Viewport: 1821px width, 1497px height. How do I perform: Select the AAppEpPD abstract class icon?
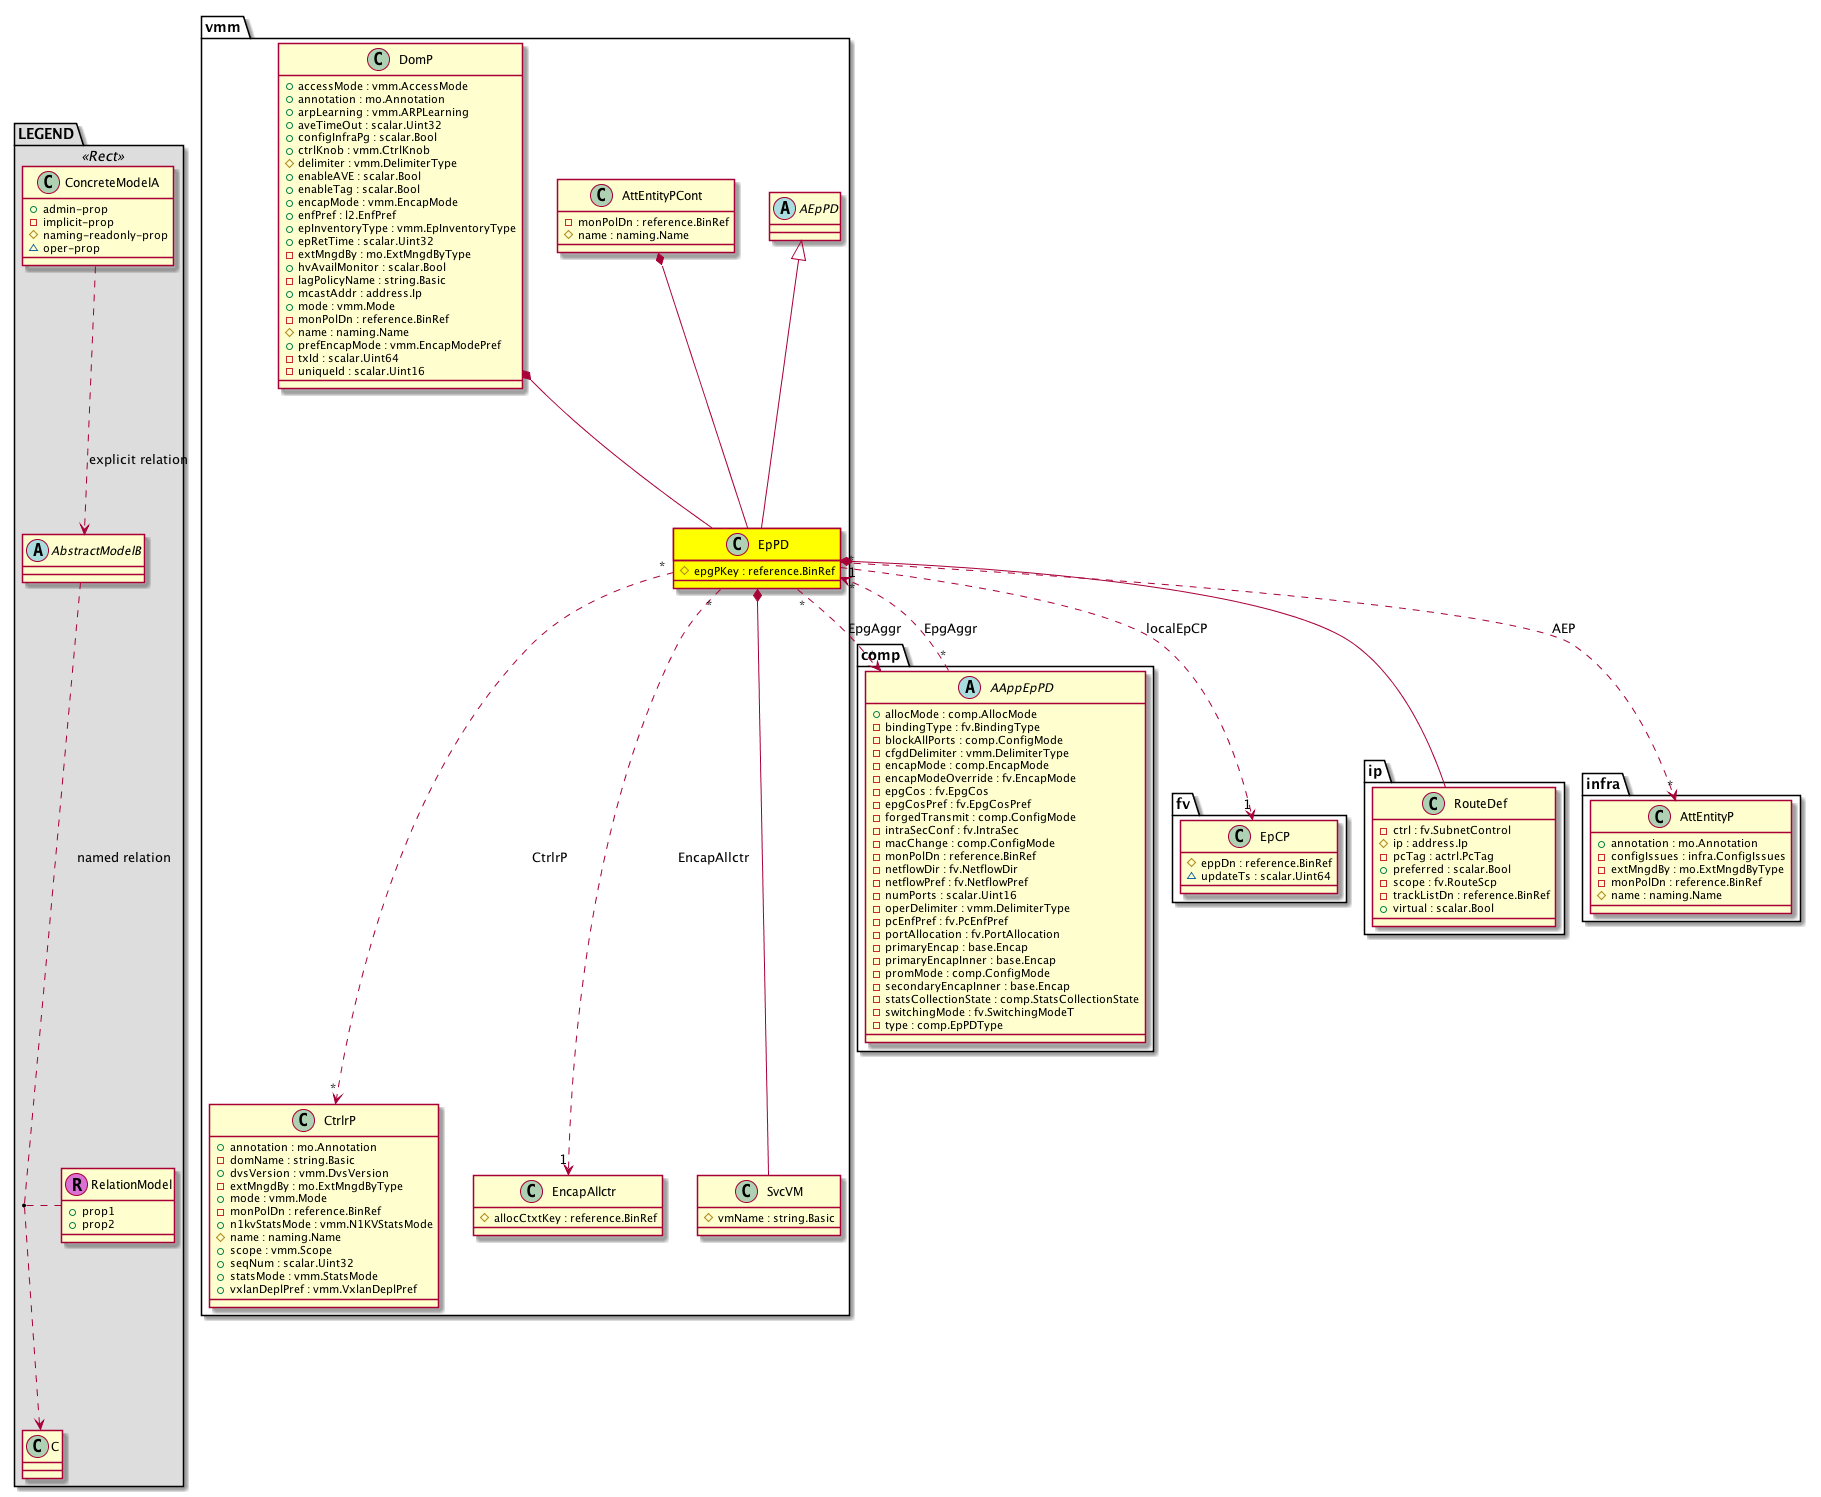[969, 687]
